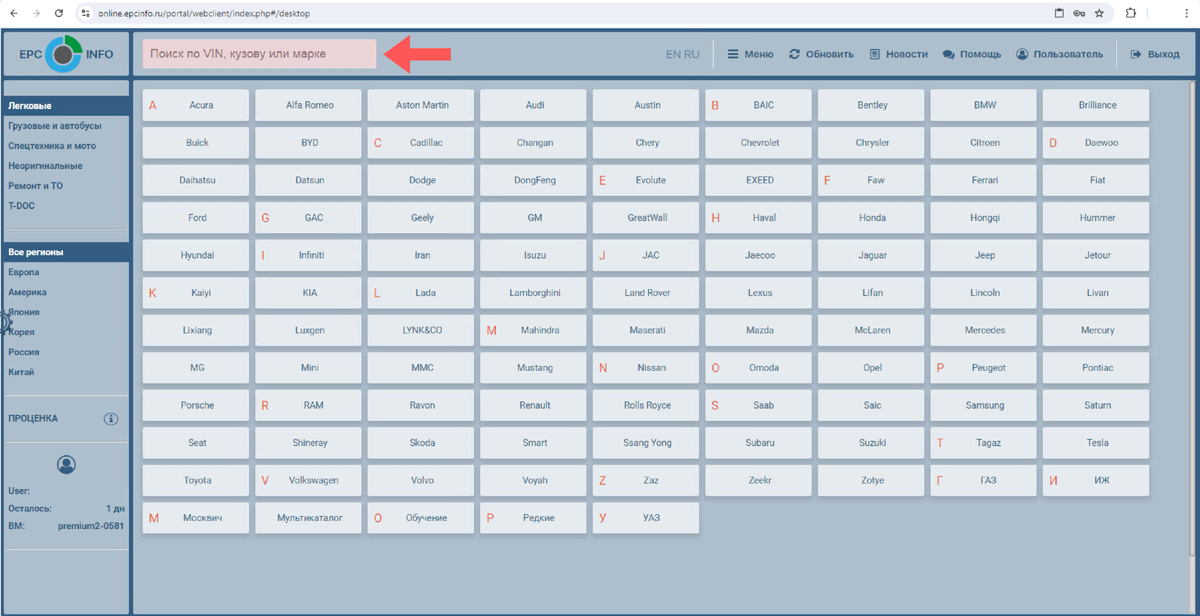Switch language to EN
The height and width of the screenshot is (616, 1200).
tap(673, 54)
